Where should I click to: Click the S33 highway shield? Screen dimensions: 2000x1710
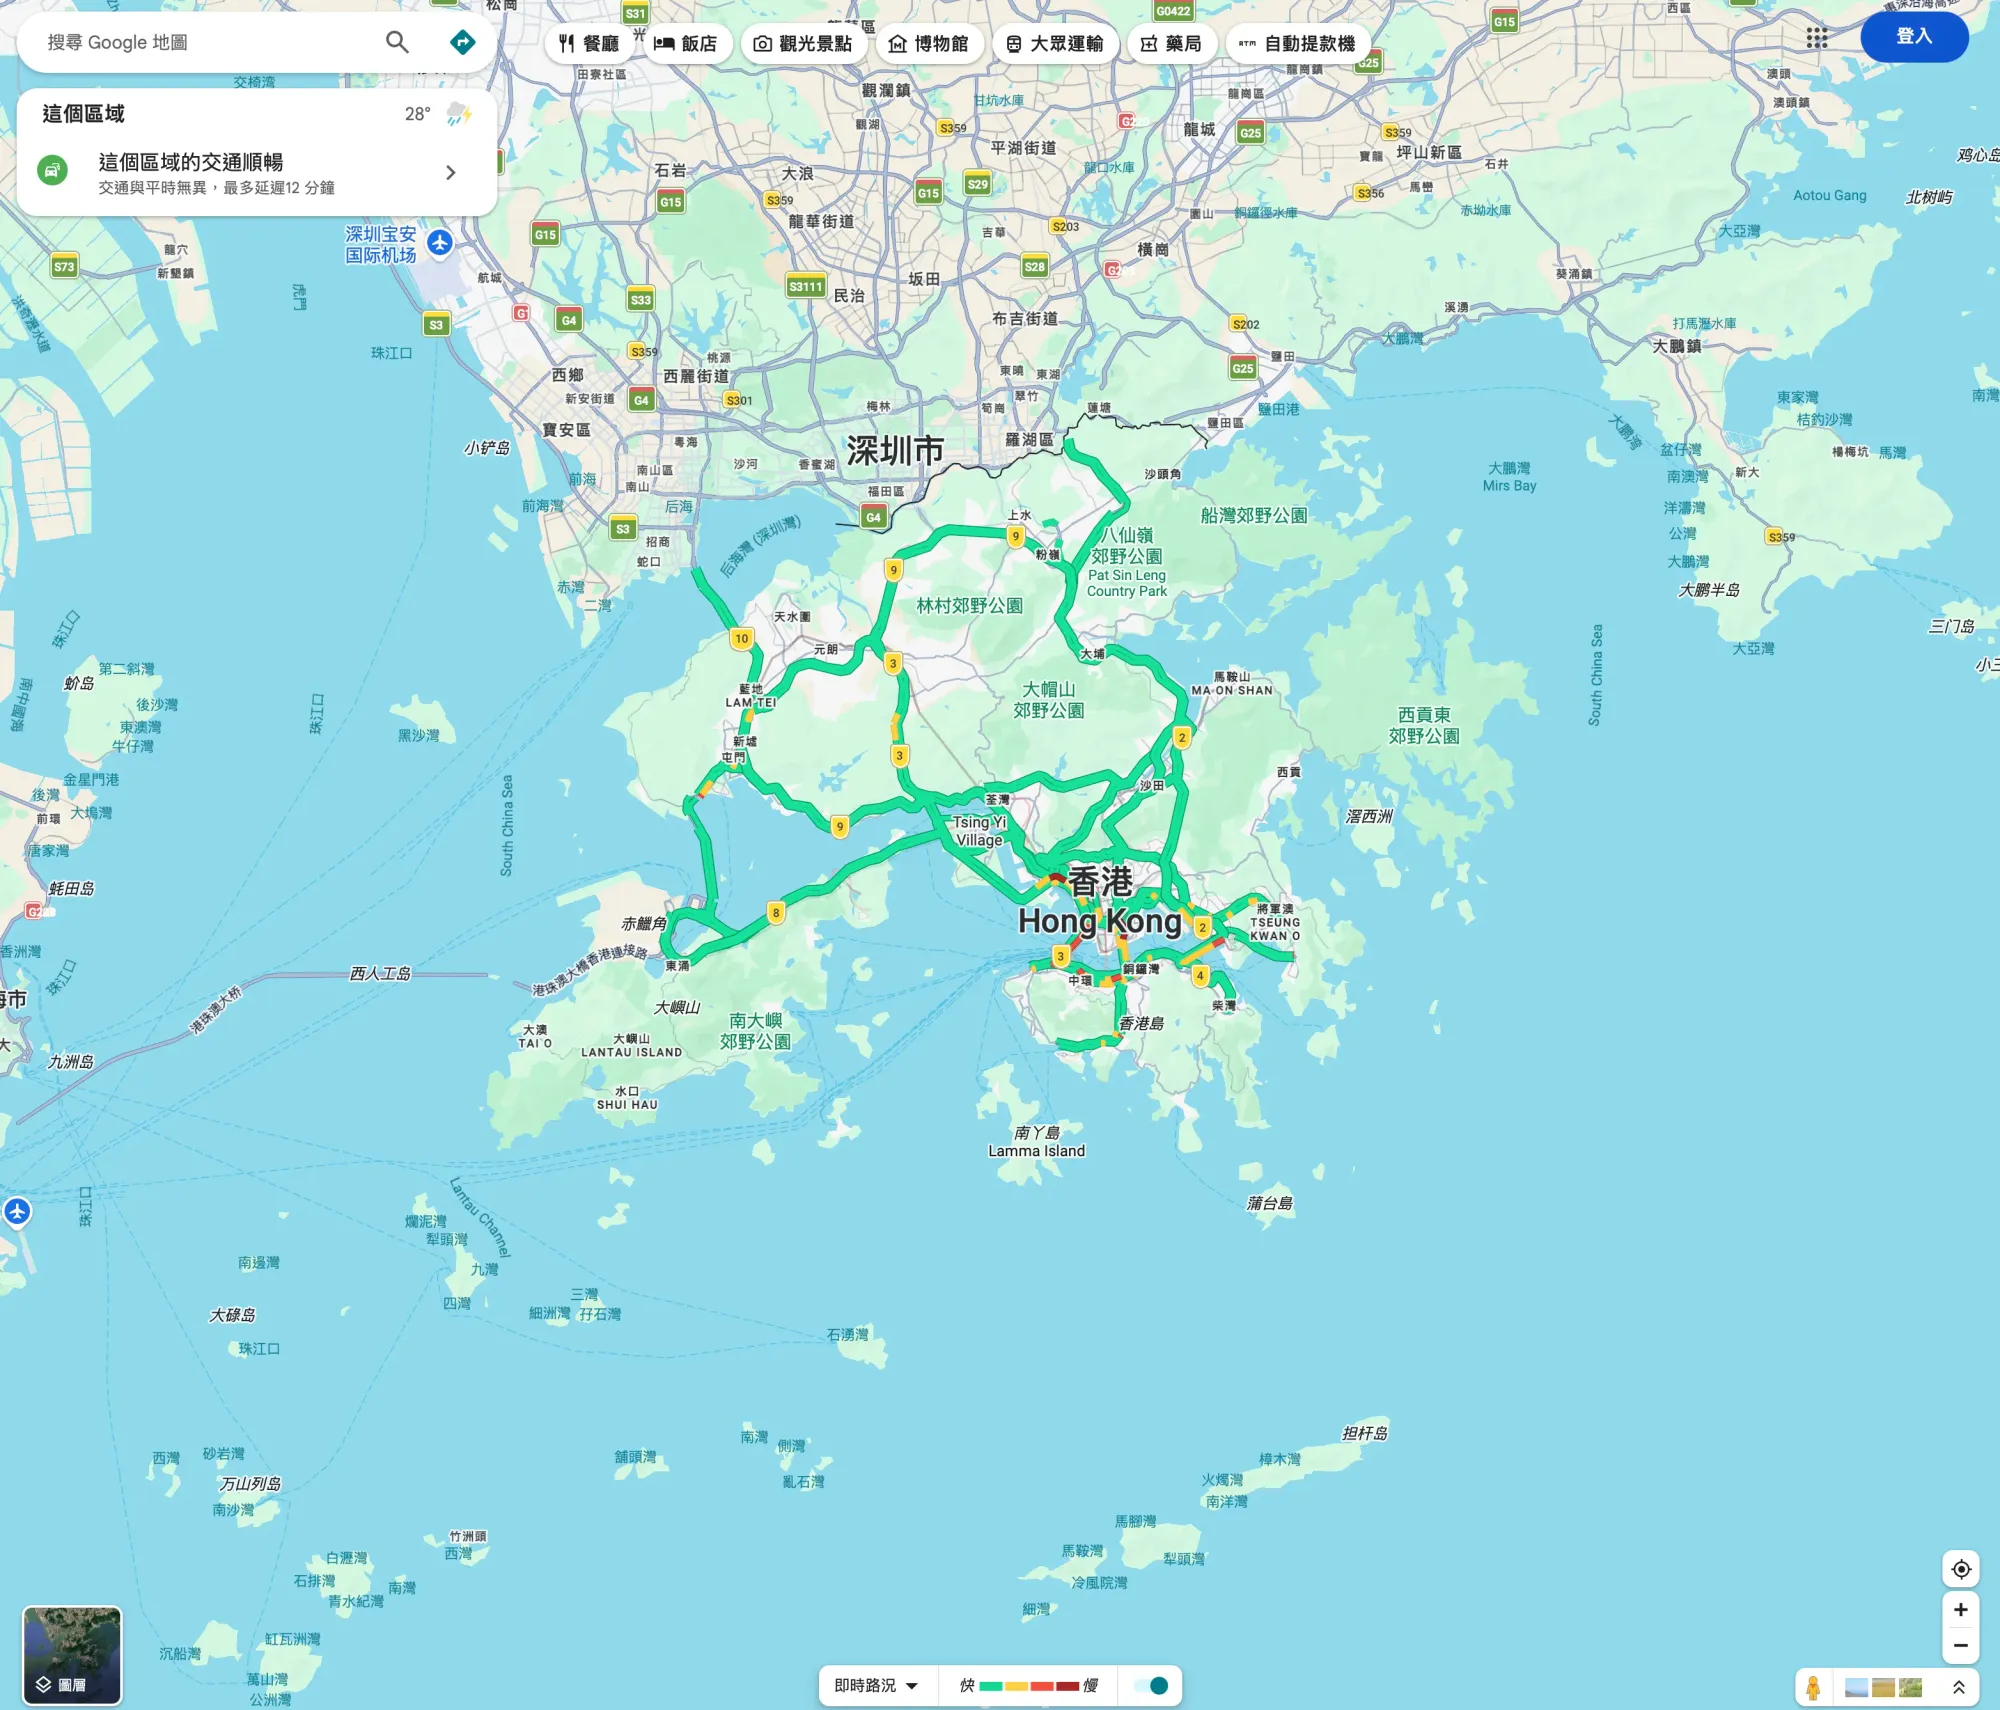[640, 299]
